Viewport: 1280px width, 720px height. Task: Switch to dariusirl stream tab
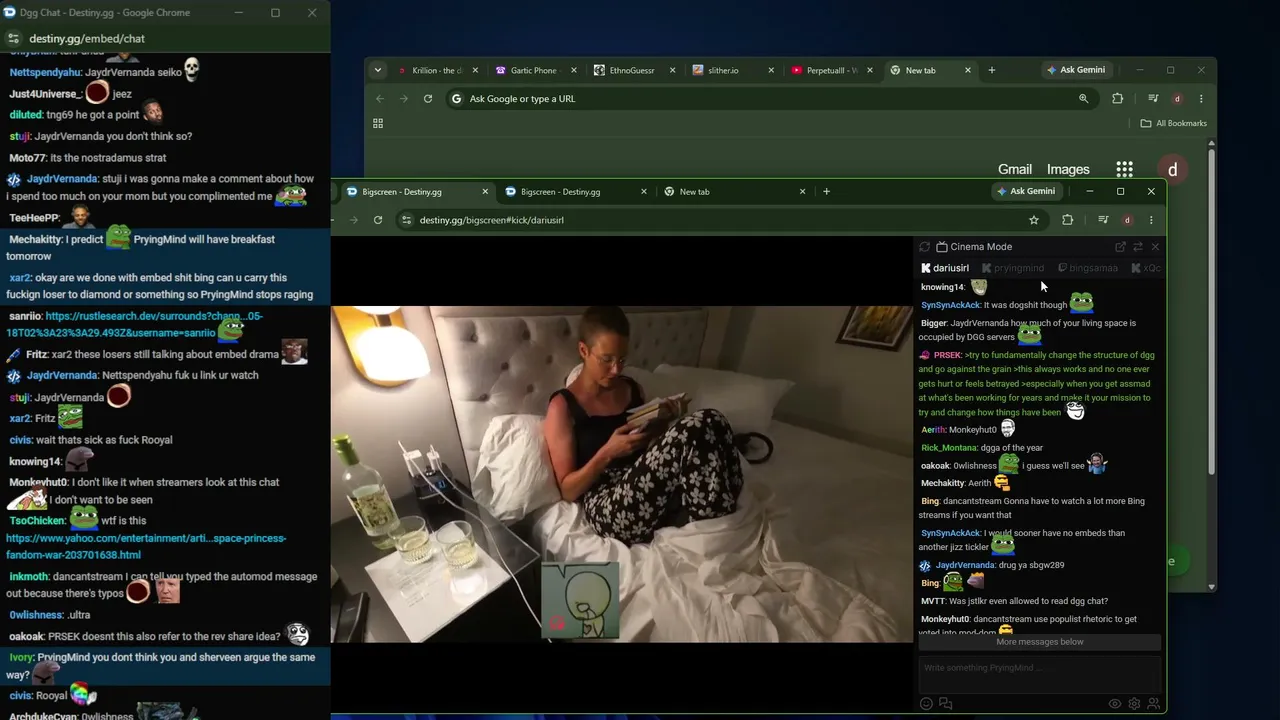[x=945, y=268]
